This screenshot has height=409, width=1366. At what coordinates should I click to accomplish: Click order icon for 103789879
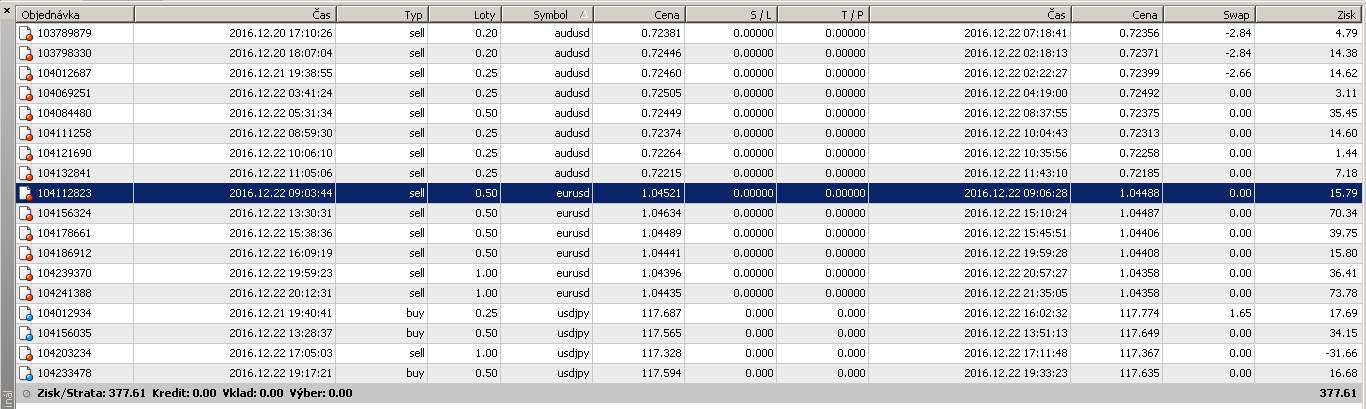[26, 33]
